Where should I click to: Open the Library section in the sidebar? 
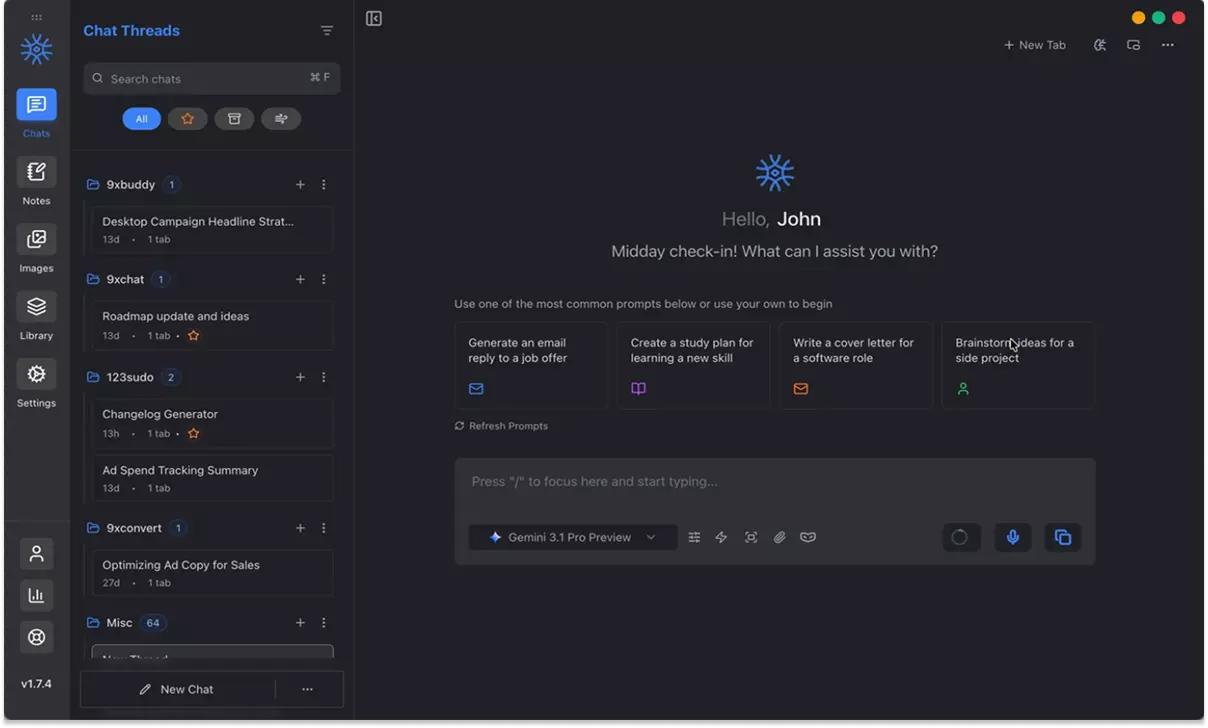pyautogui.click(x=36, y=316)
